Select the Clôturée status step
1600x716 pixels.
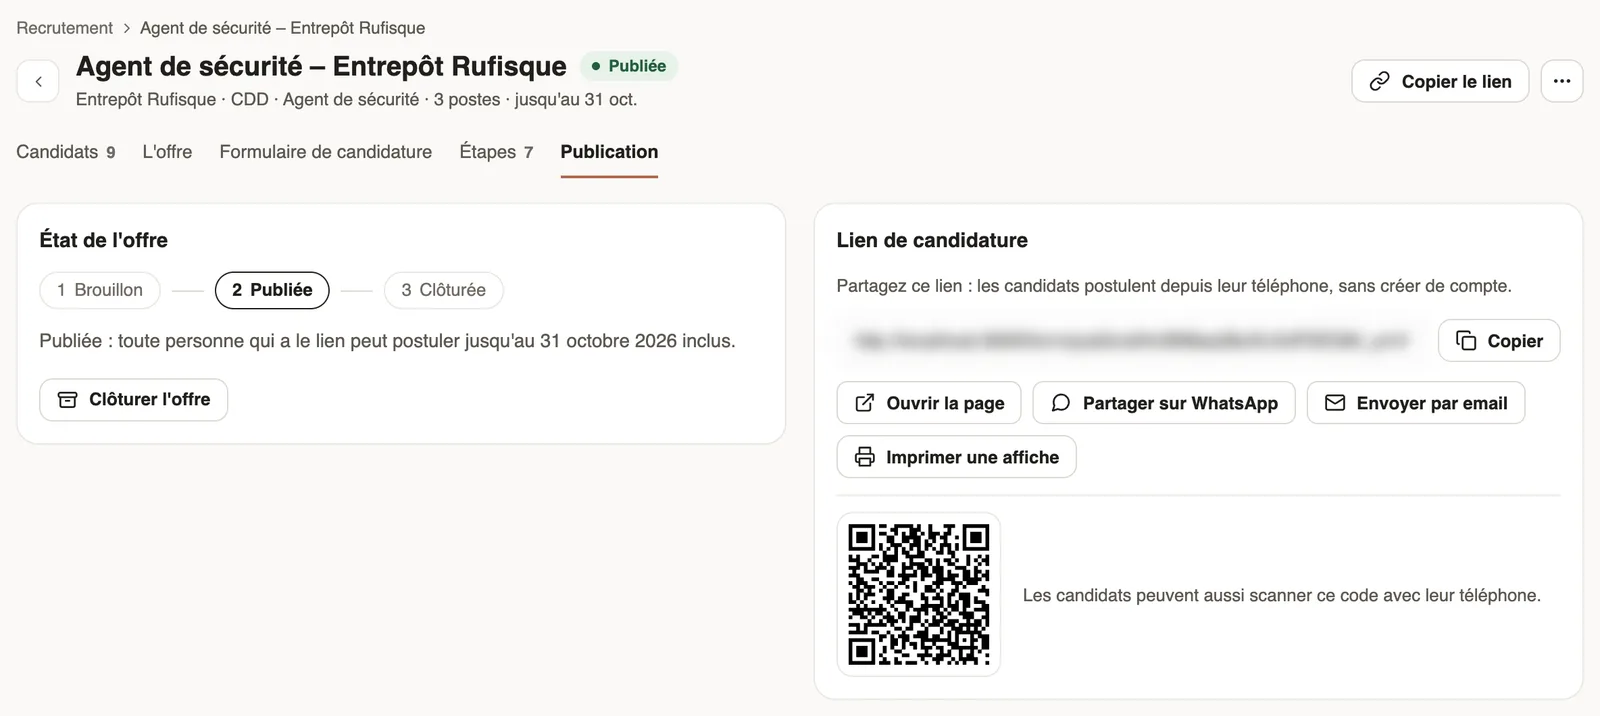click(444, 290)
